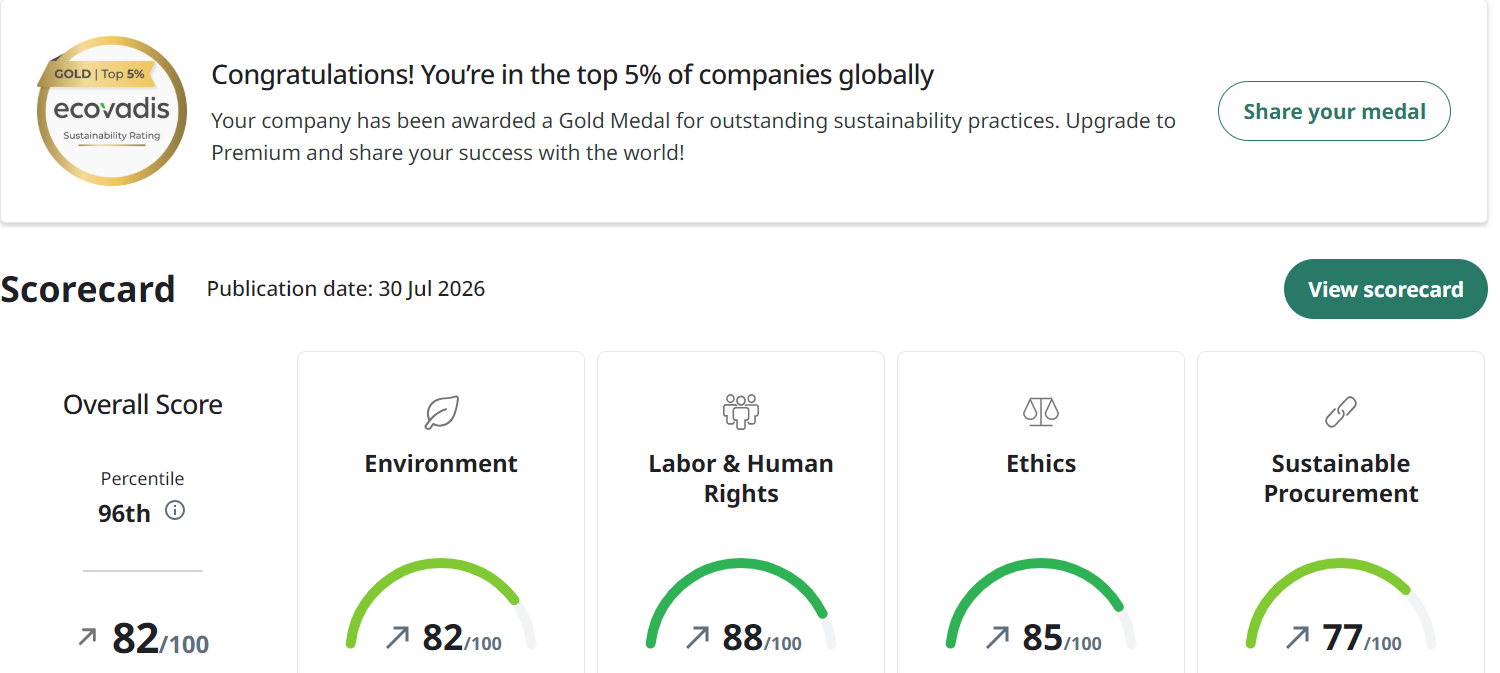Click the Ethics scales icon
The height and width of the screenshot is (673, 1500).
point(1041,412)
